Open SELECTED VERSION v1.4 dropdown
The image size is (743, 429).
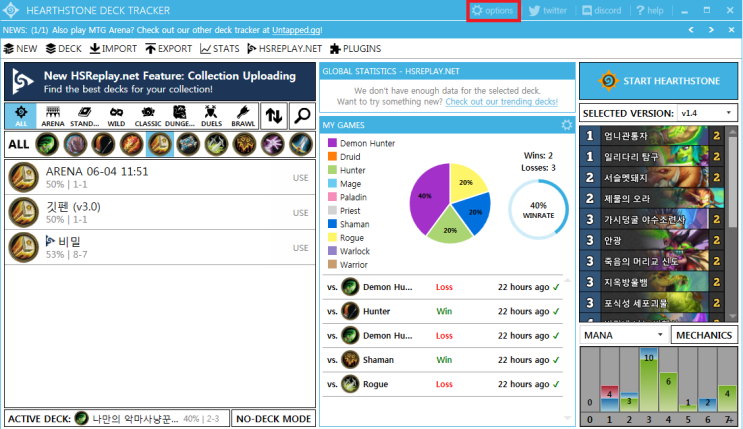click(707, 113)
